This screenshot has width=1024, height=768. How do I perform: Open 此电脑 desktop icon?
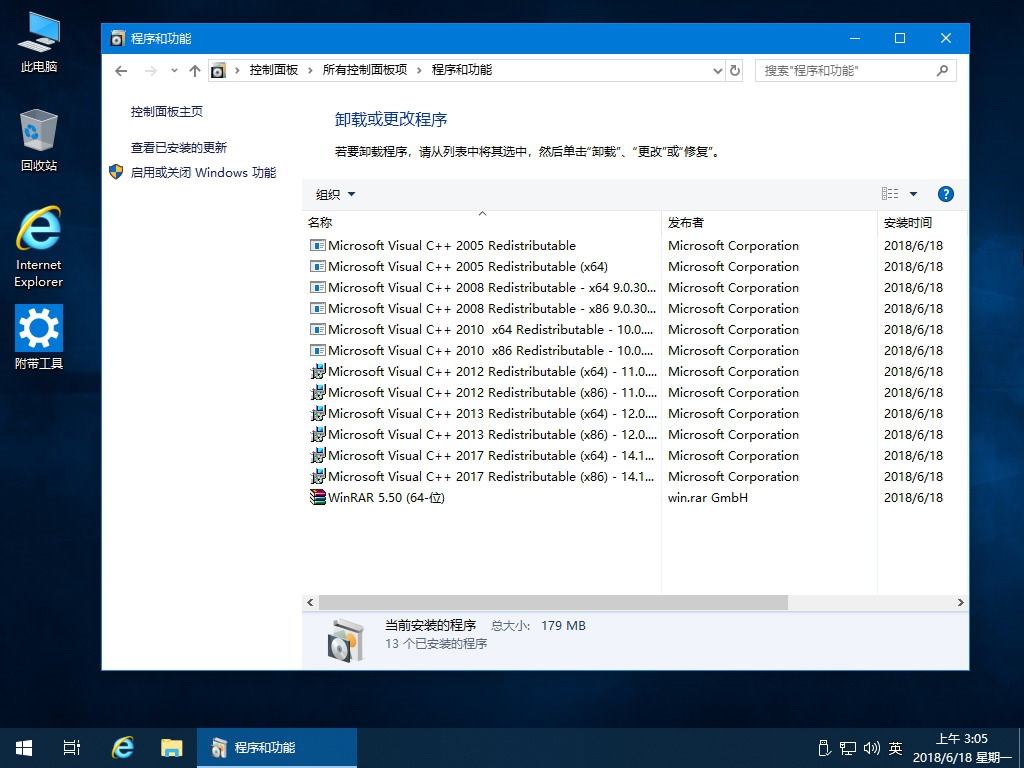(39, 42)
